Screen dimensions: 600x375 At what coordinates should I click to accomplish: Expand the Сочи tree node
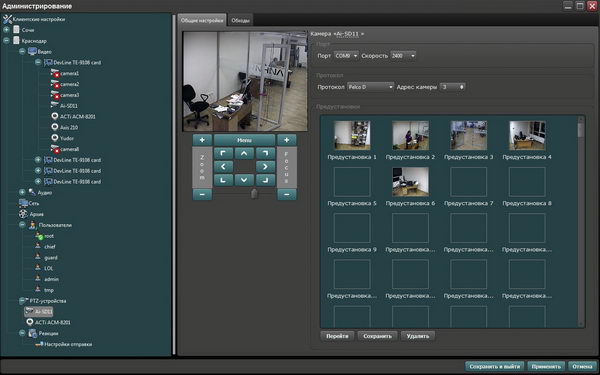click(x=6, y=29)
